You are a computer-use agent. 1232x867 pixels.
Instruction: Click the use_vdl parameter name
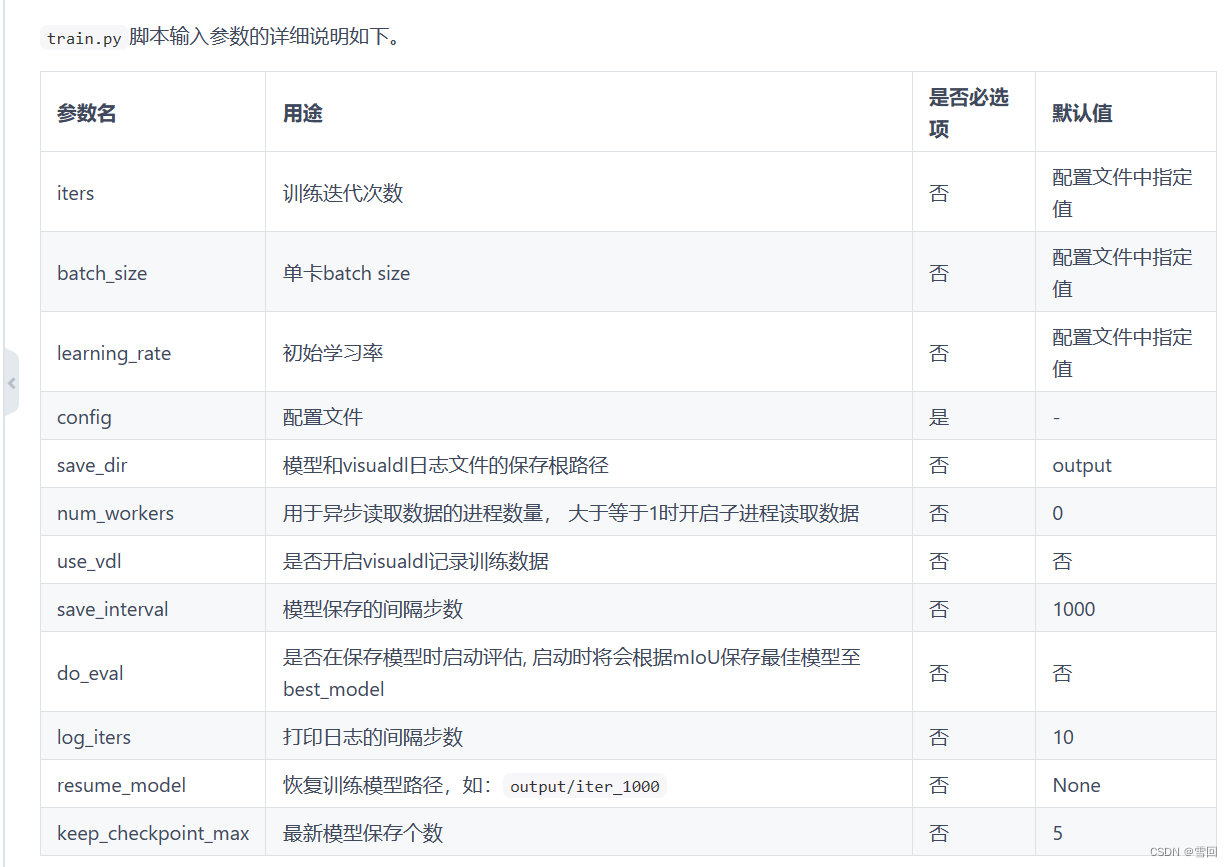(x=88, y=560)
